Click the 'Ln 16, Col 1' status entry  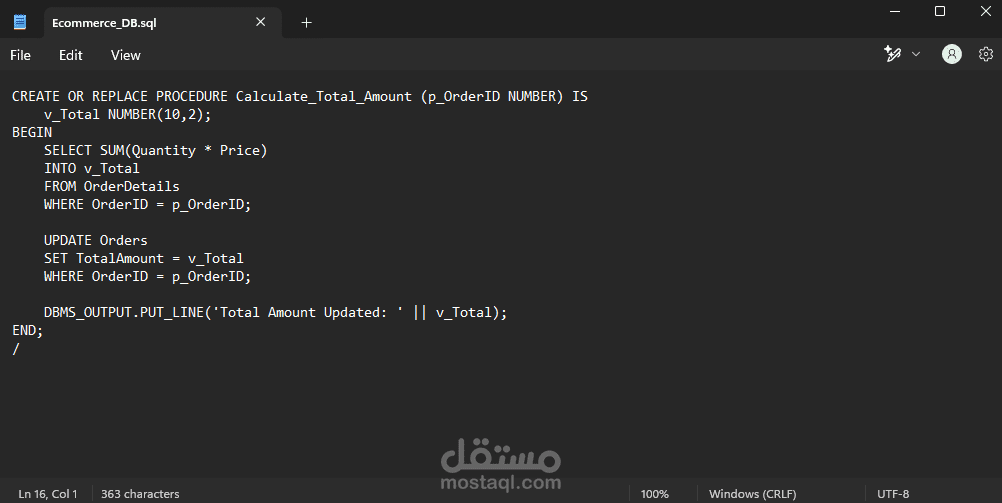[x=48, y=494]
